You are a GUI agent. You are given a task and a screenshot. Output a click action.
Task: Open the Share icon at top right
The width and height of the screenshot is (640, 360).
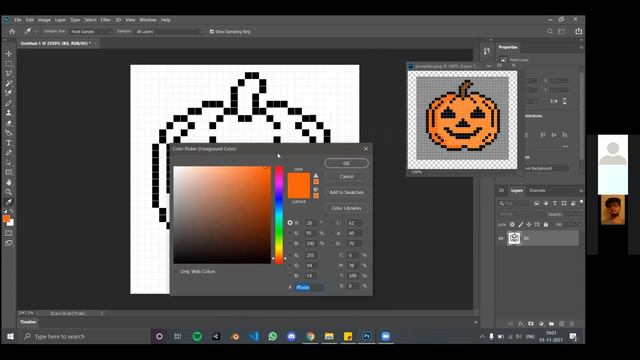(578, 31)
